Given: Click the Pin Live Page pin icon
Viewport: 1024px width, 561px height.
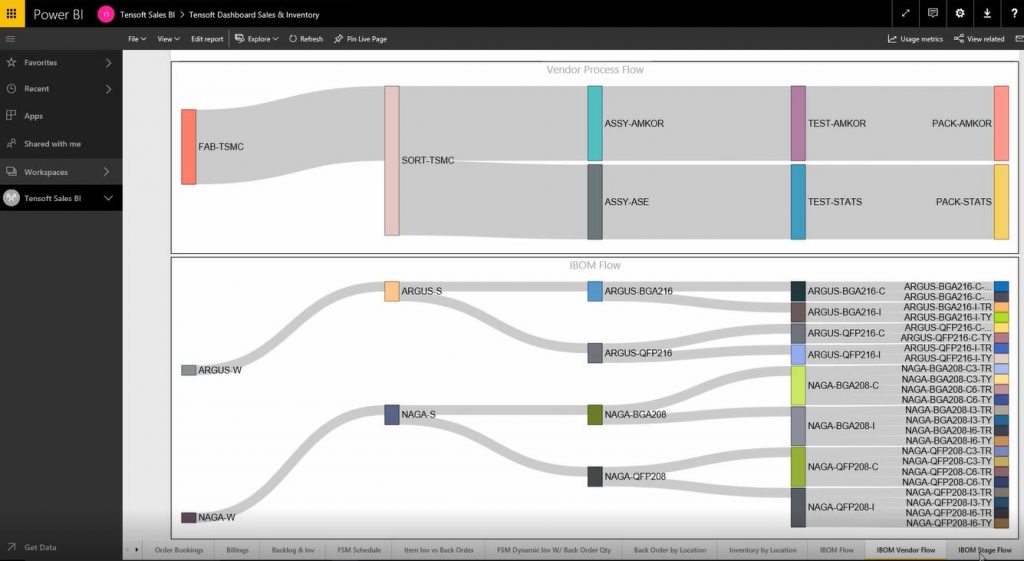Looking at the screenshot, I should [338, 39].
